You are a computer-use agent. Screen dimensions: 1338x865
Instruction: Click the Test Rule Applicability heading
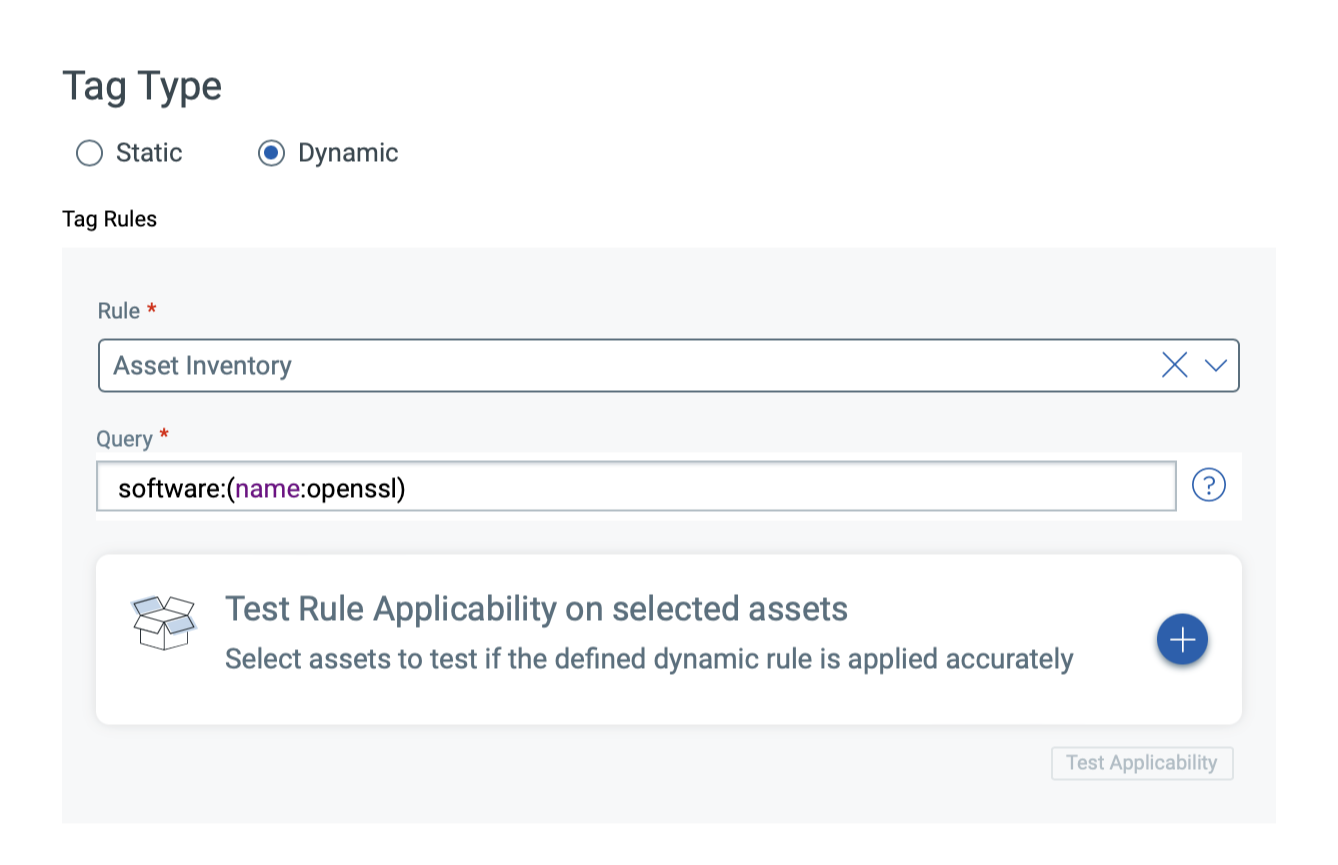coord(536,608)
